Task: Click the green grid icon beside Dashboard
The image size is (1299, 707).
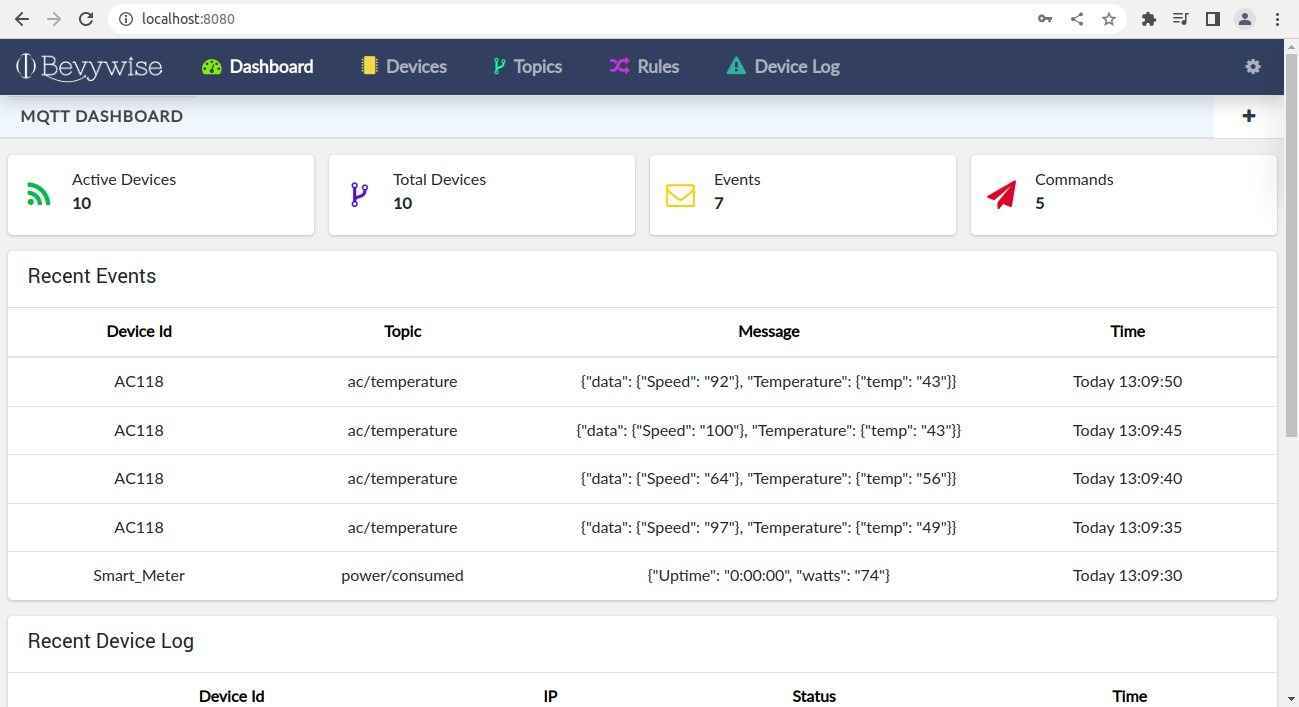Action: (x=211, y=66)
